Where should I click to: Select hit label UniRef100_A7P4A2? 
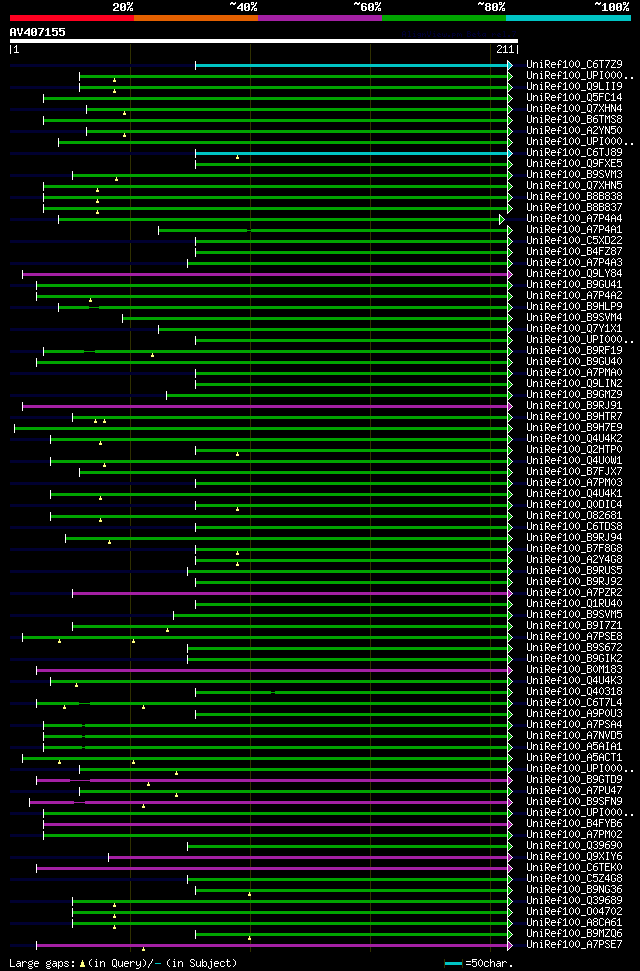click(x=574, y=295)
